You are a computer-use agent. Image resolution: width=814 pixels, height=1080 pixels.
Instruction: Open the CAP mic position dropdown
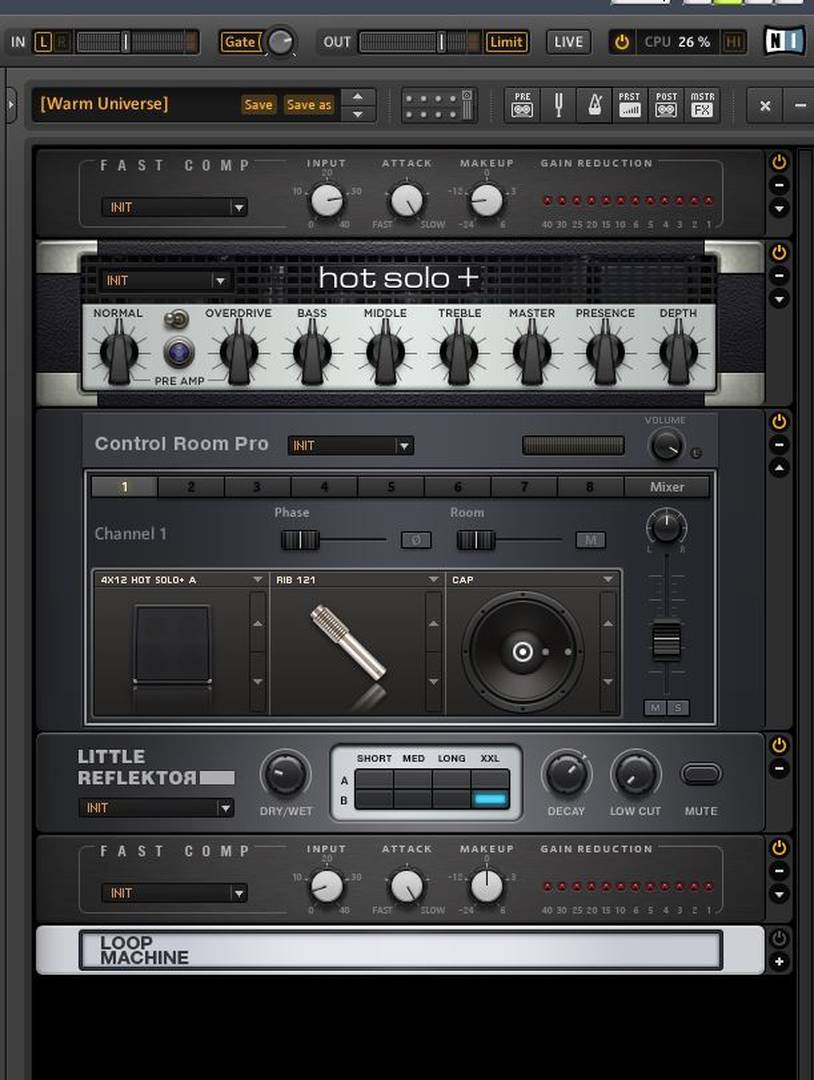tap(533, 580)
